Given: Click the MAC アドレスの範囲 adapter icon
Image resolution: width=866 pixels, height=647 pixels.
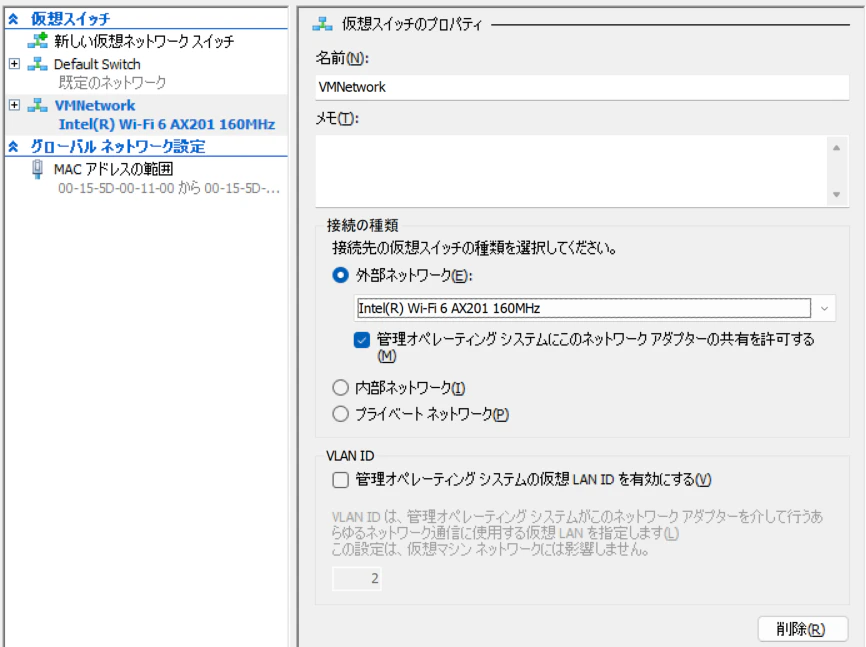Looking at the screenshot, I should [x=38, y=169].
